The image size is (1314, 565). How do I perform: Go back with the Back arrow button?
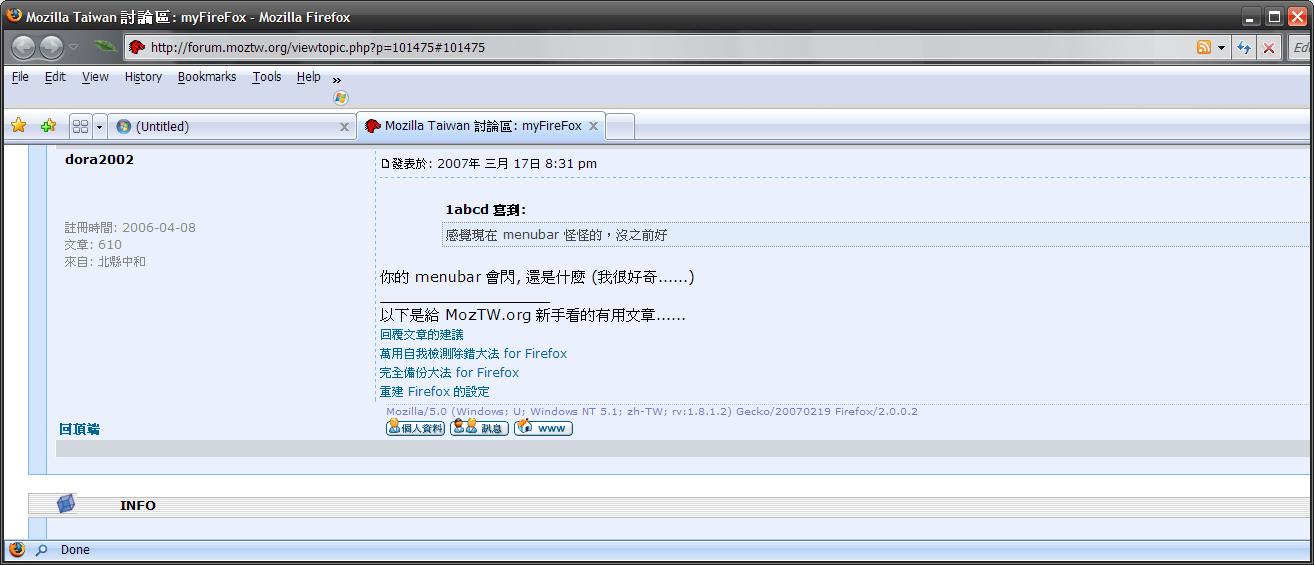click(24, 47)
